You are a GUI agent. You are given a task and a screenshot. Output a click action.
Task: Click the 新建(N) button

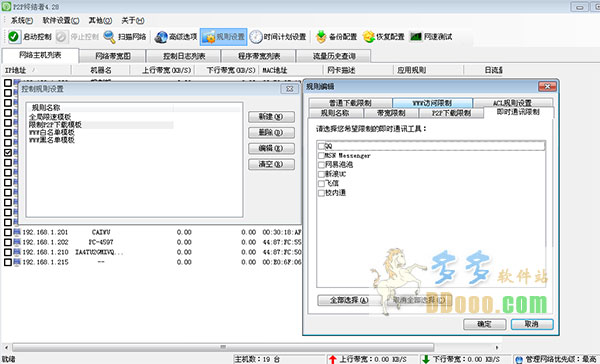click(x=271, y=117)
